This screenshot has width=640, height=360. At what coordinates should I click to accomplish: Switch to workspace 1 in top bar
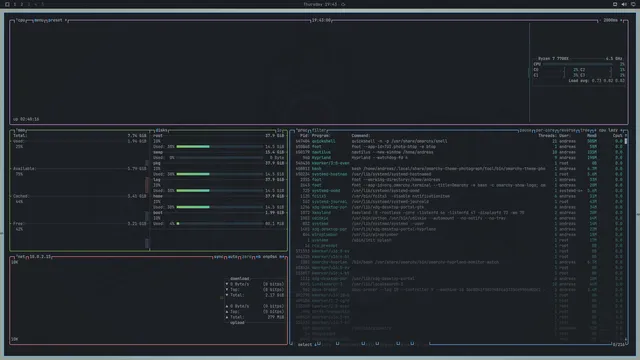click(15, 4)
